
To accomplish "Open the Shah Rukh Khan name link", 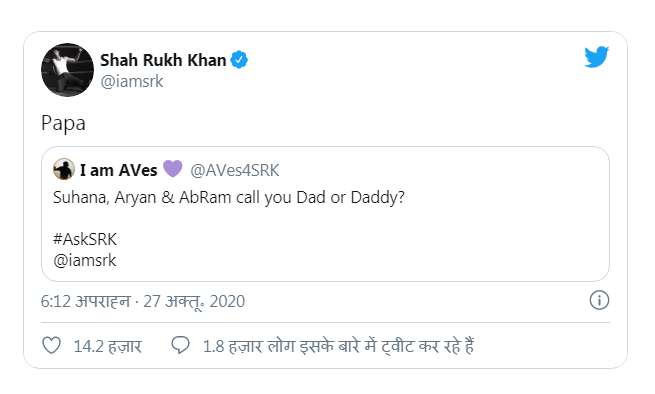I will pyautogui.click(x=163, y=60).
